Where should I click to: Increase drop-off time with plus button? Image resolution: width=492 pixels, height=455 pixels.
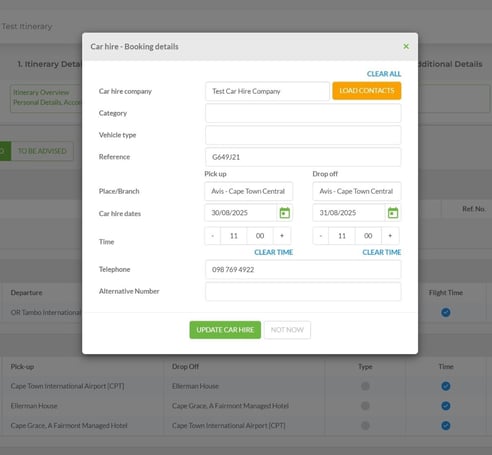[390, 236]
